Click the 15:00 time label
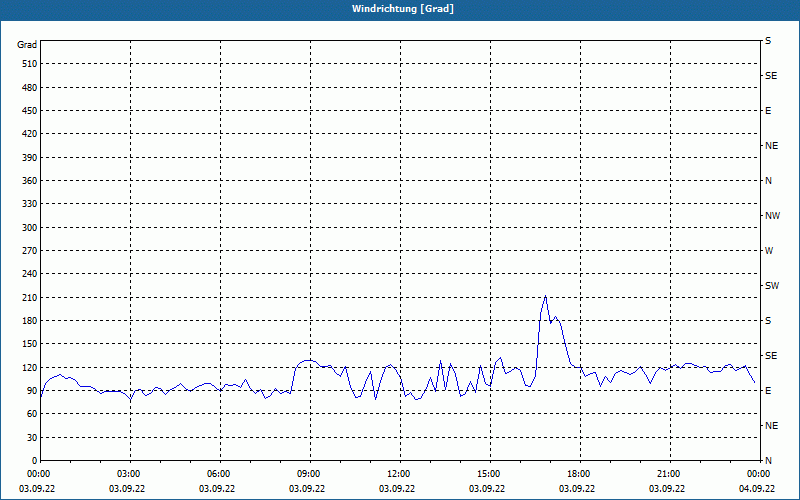Viewport: 800px width, 500px height. click(x=490, y=474)
